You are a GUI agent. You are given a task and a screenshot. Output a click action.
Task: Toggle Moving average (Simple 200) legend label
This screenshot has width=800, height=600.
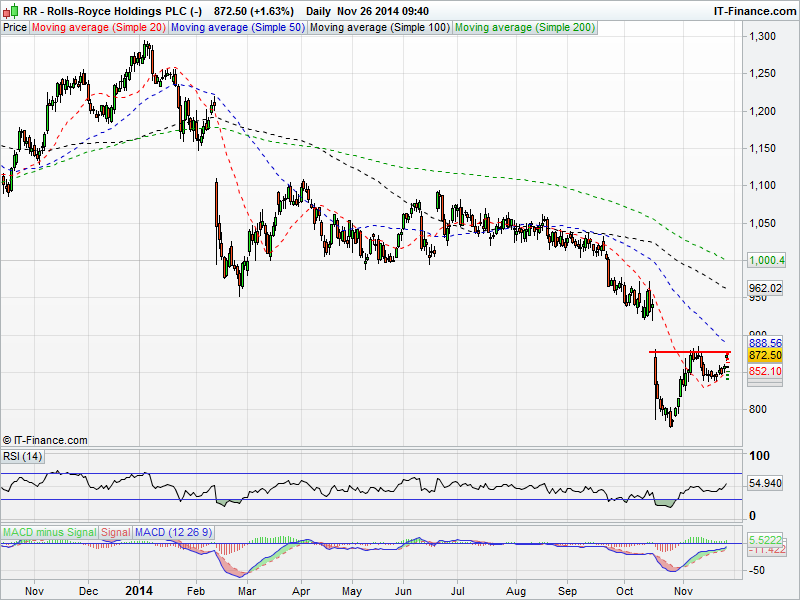pyautogui.click(x=524, y=28)
